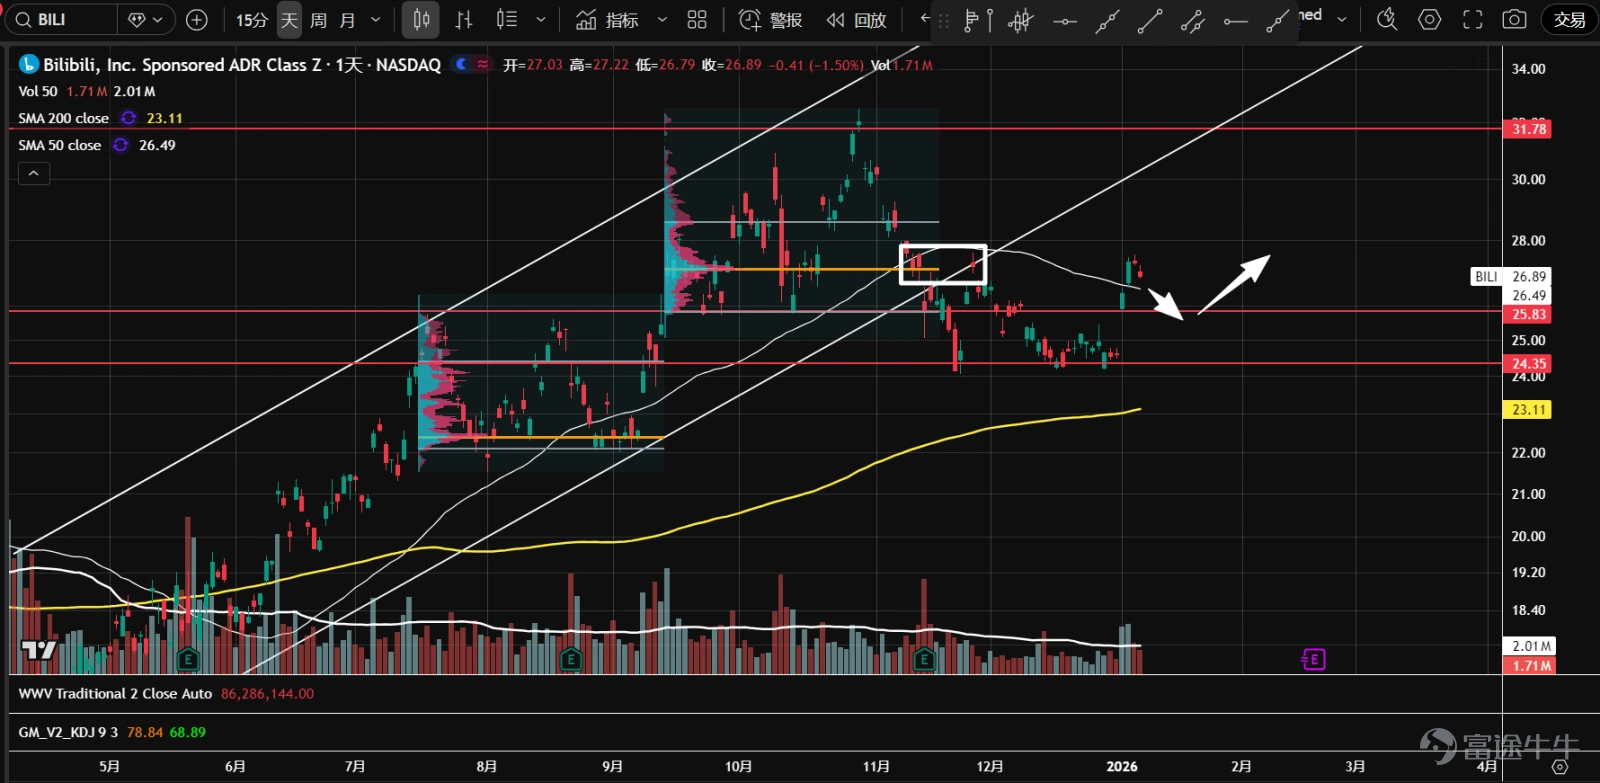Click the SMA 50 refresh icon
Screen dimensions: 1600x783
click(120, 145)
